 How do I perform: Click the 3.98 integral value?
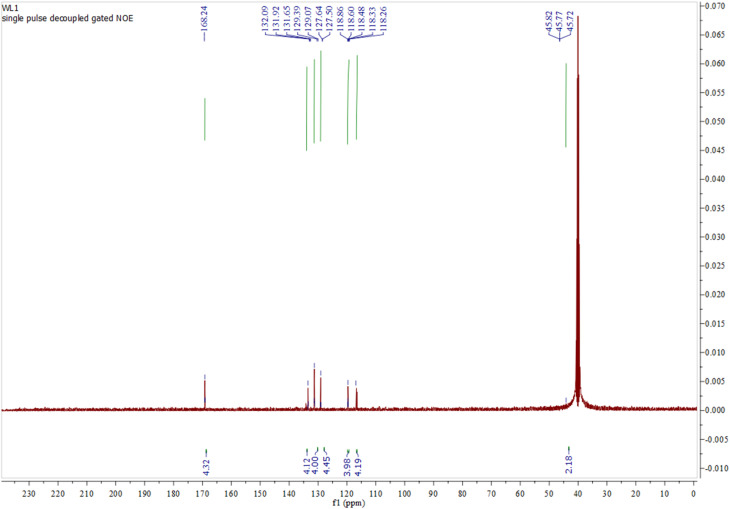[x=347, y=468]
